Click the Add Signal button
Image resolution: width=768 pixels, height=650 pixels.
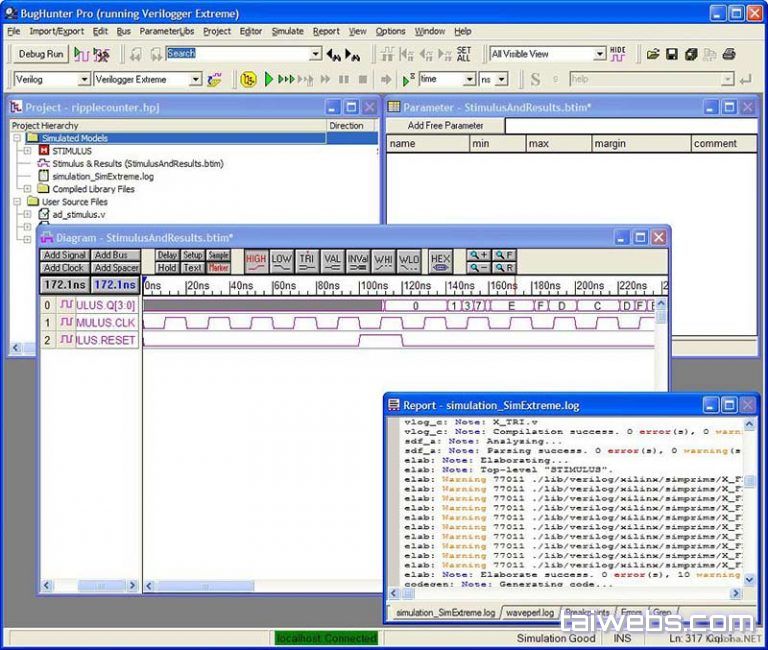click(x=64, y=255)
